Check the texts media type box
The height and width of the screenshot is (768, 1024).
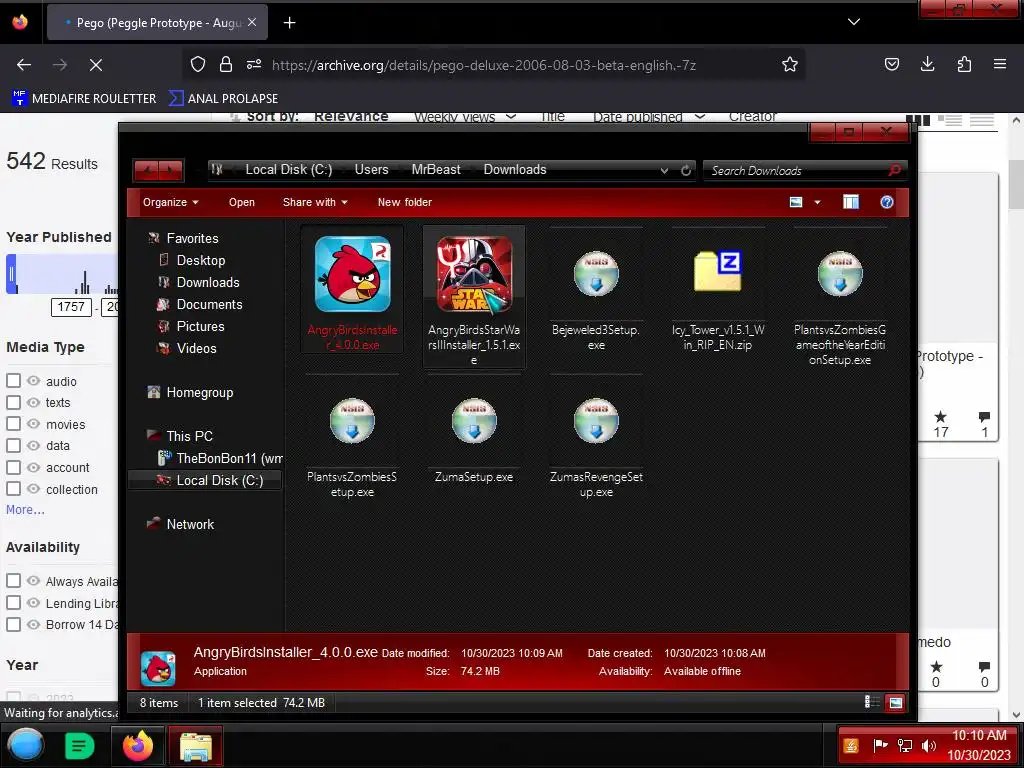click(x=13, y=402)
